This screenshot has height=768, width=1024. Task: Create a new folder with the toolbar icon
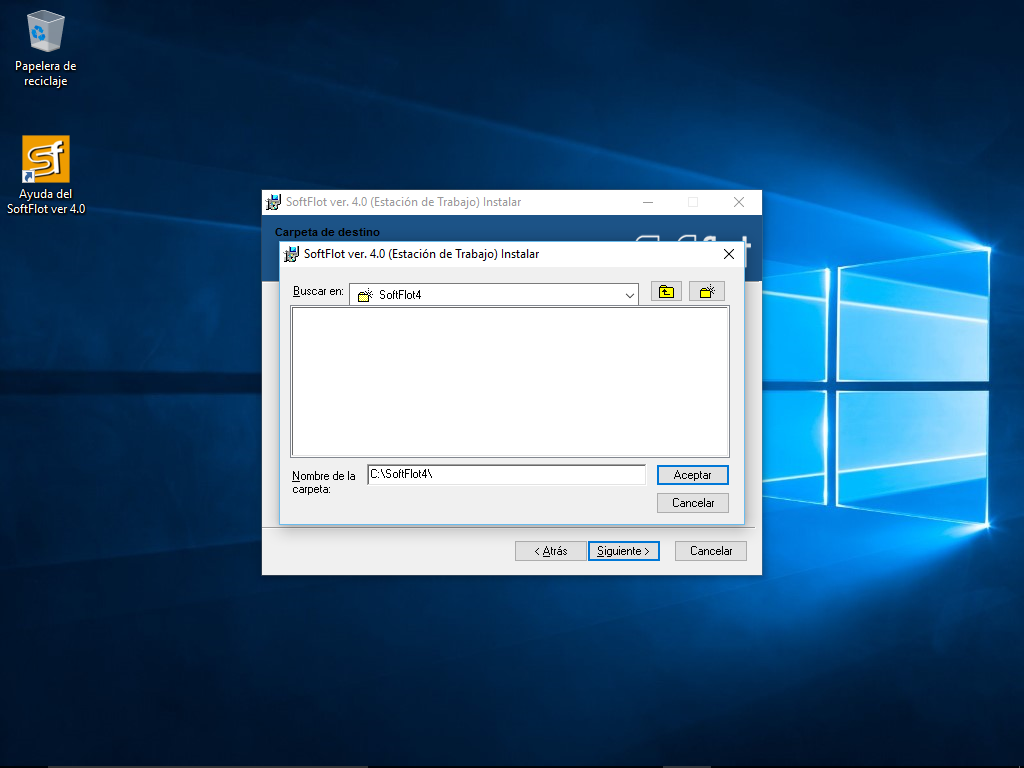point(707,292)
